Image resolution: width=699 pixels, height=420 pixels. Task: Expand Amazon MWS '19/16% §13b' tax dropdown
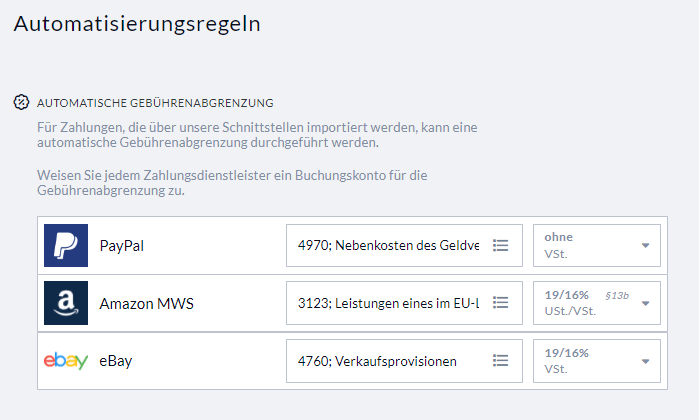[x=645, y=303]
